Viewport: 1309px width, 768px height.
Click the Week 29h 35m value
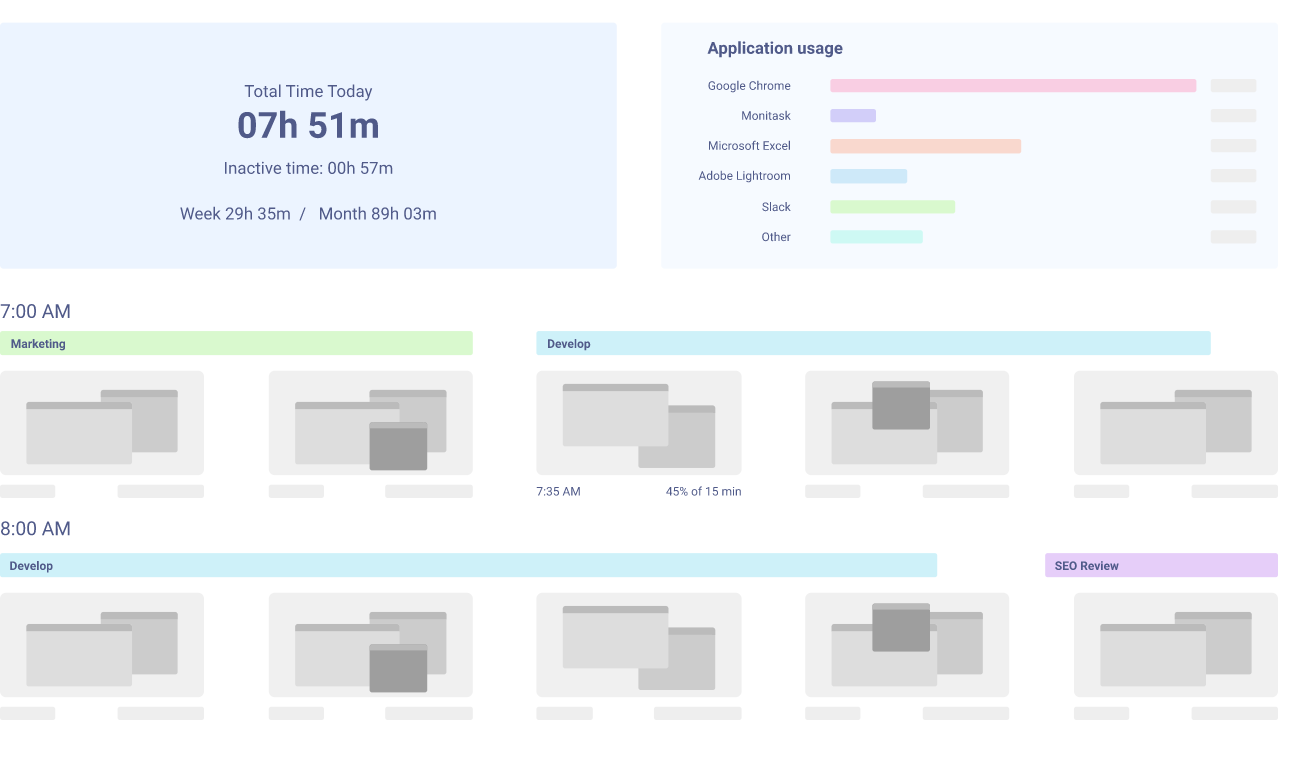pos(235,214)
